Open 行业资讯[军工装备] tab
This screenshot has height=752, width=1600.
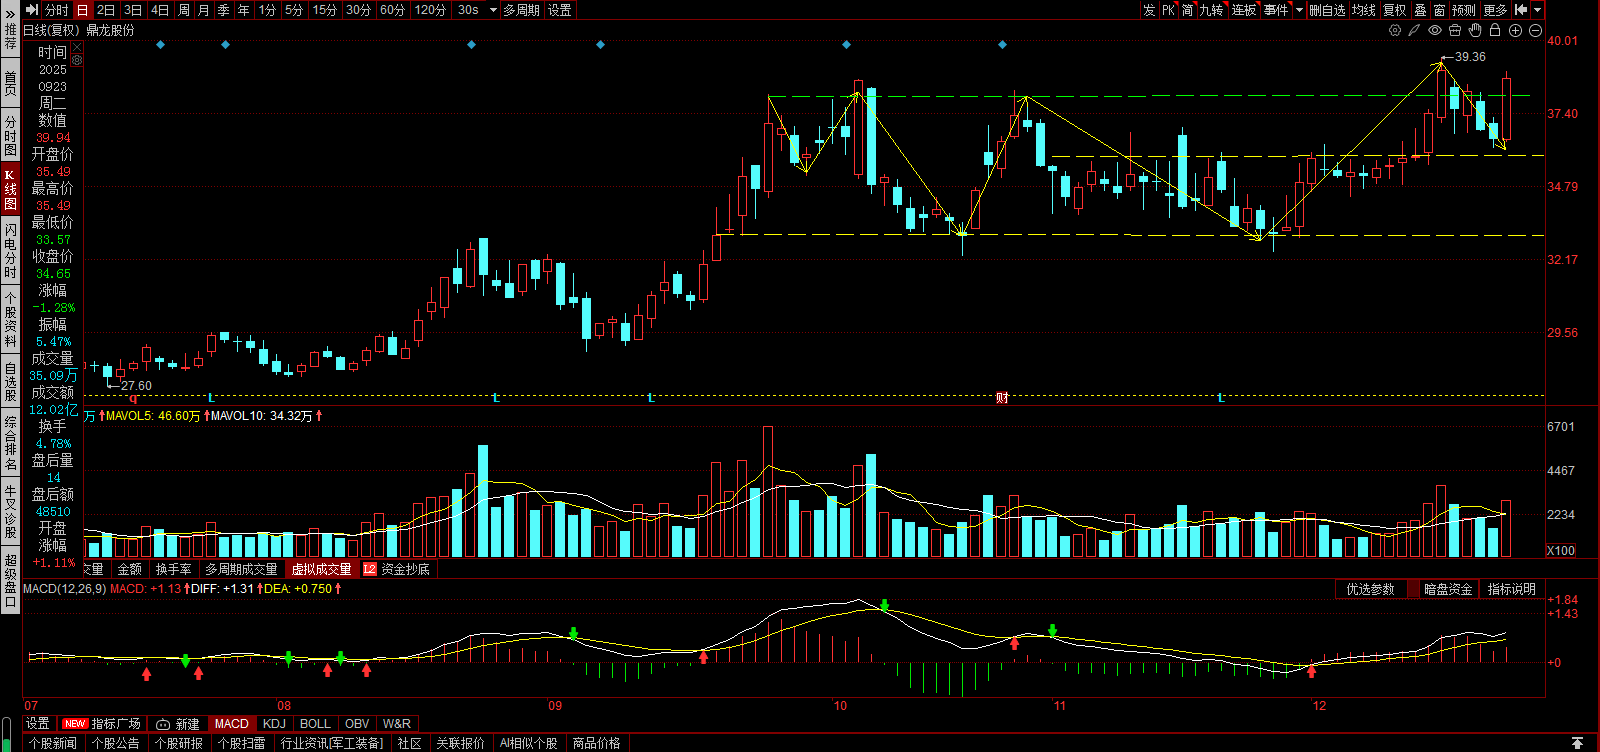(332, 743)
